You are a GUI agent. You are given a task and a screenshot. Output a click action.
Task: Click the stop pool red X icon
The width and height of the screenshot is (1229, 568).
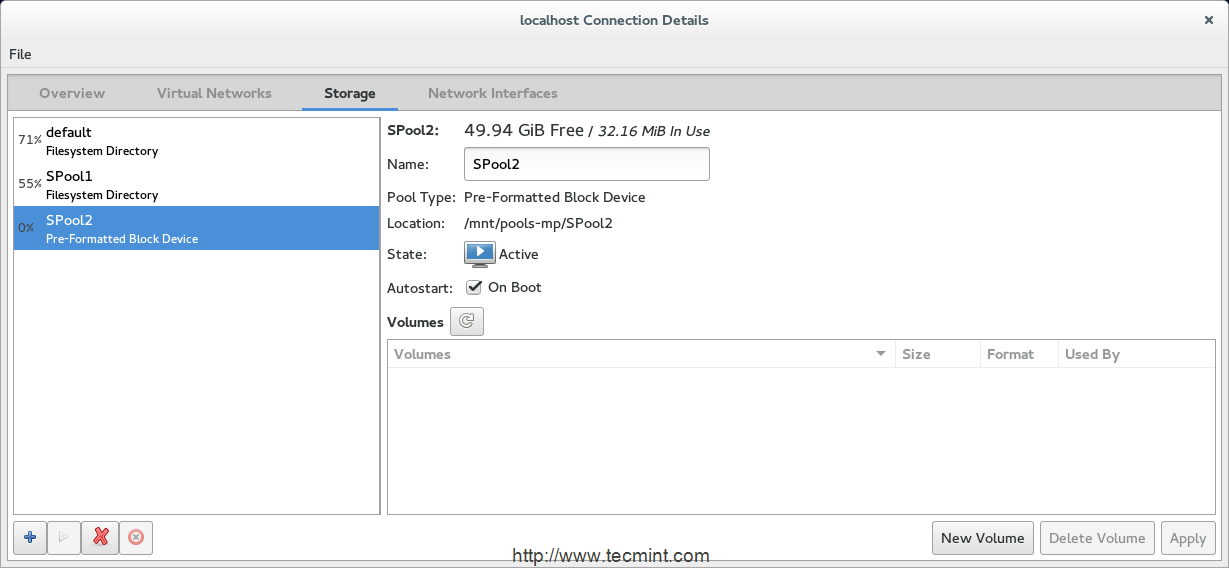point(100,538)
